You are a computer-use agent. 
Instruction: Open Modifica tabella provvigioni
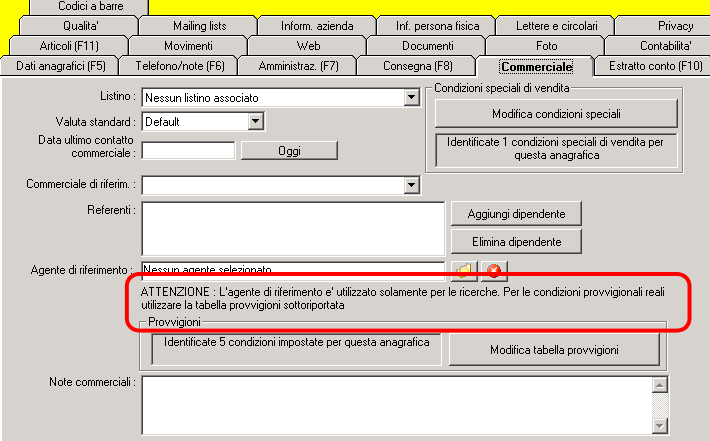pos(554,350)
